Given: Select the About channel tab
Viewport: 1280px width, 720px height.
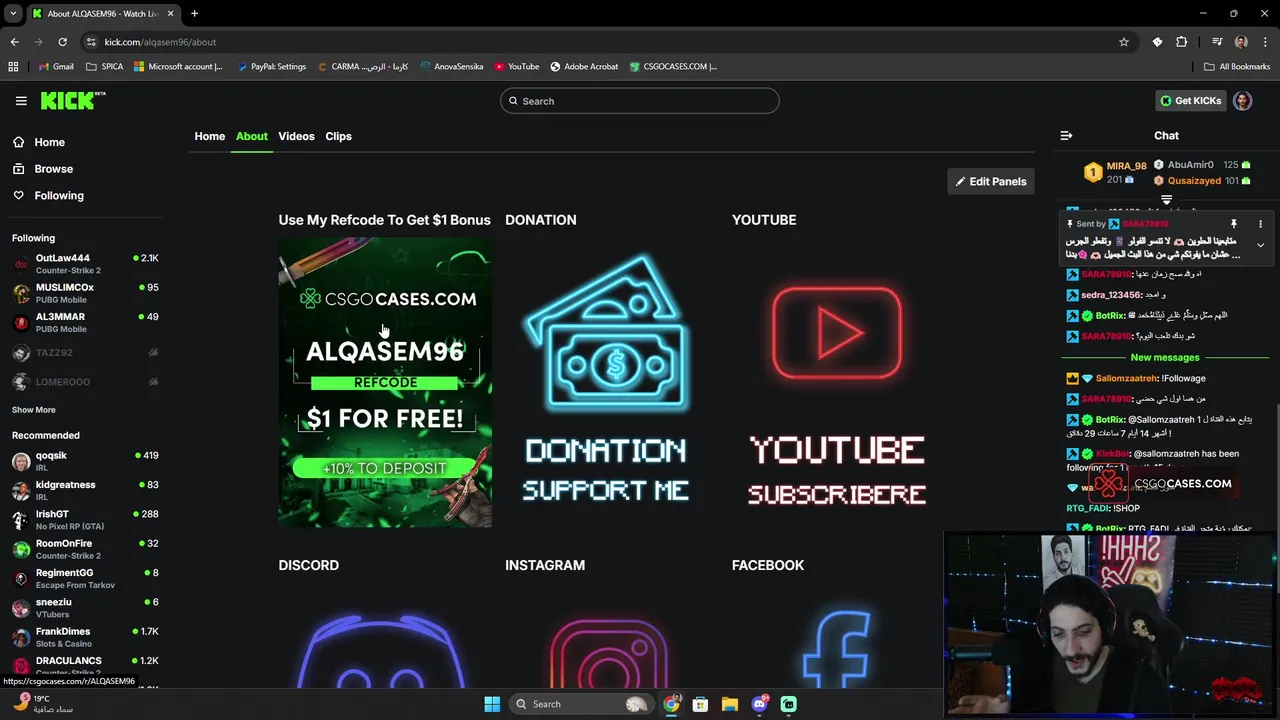Looking at the screenshot, I should (252, 136).
